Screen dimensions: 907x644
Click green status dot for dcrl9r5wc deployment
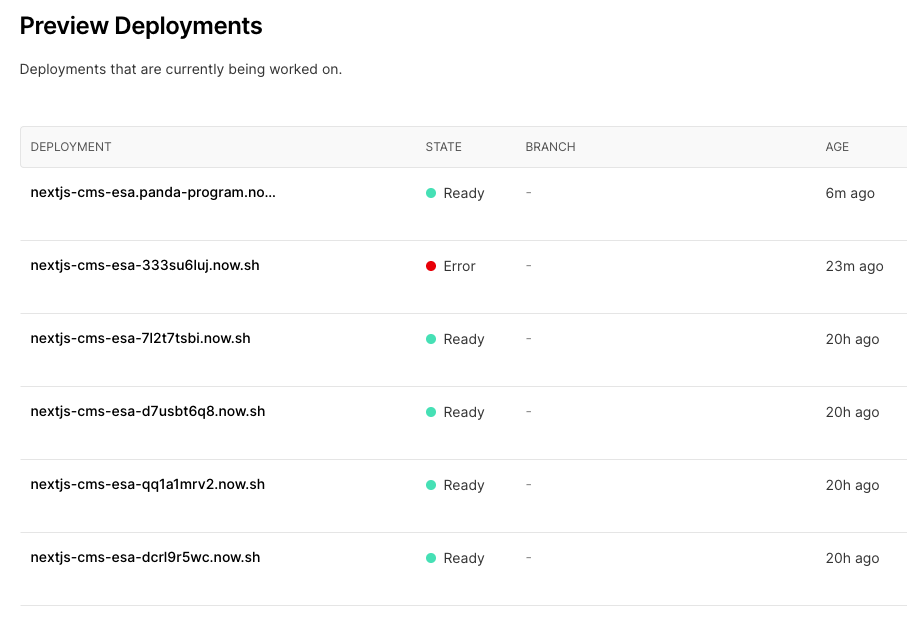click(x=431, y=558)
